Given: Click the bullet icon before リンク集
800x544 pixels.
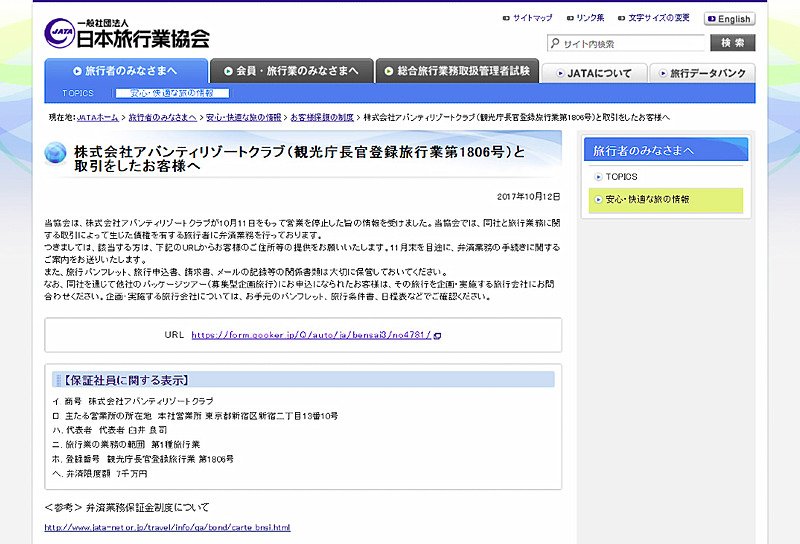Looking at the screenshot, I should point(570,18).
